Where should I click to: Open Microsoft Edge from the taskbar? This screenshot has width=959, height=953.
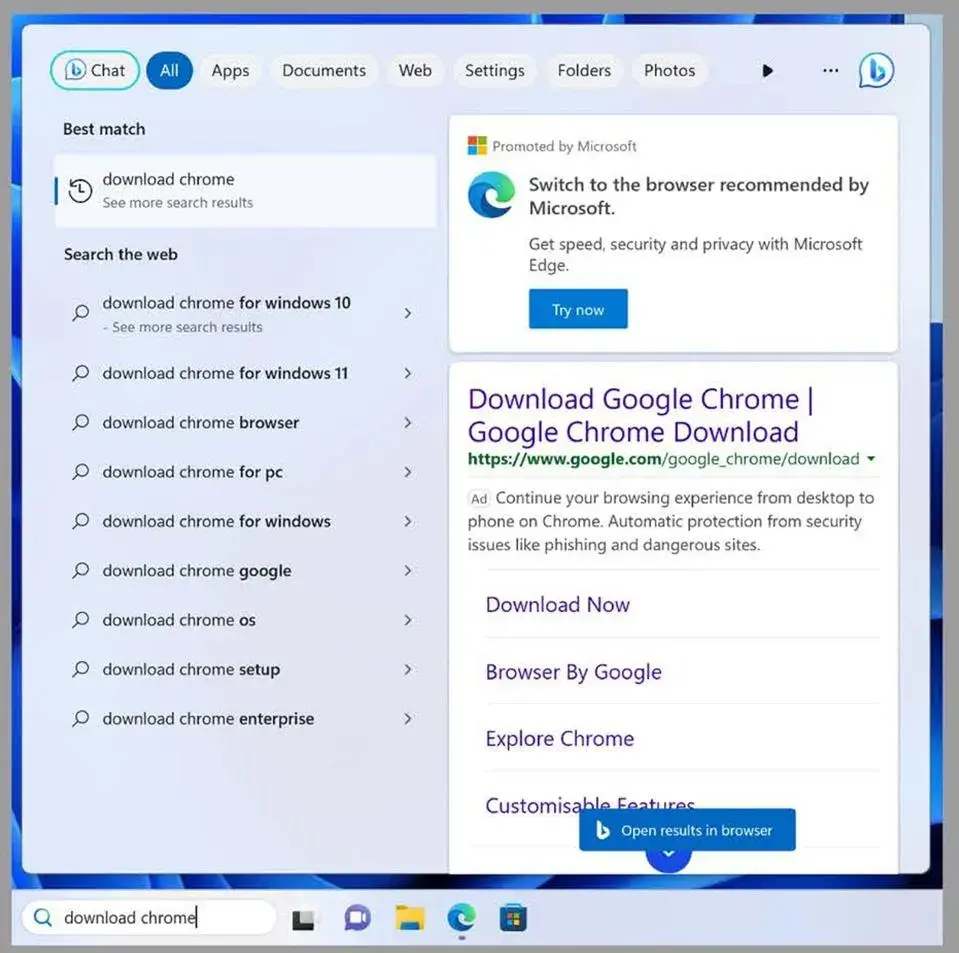coord(461,918)
